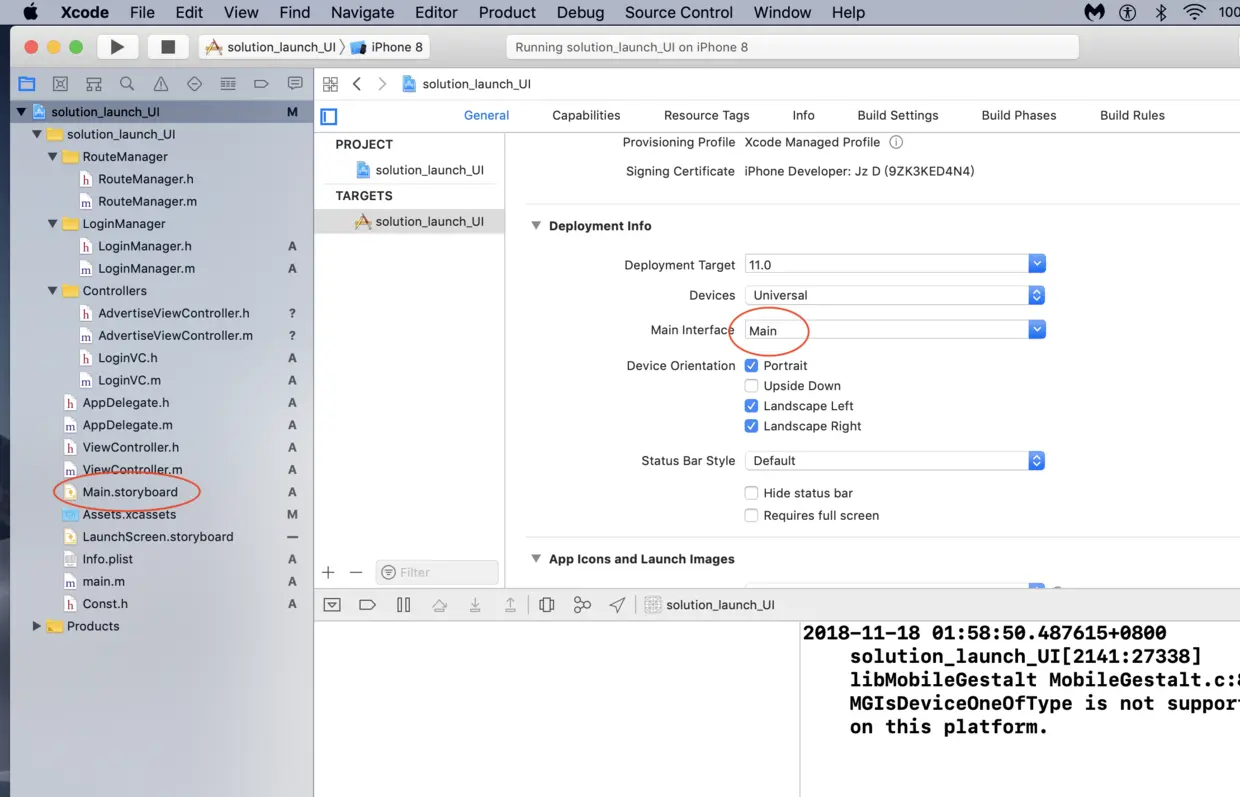Switch to the Build Settings tab
This screenshot has width=1240, height=797.
898,116
